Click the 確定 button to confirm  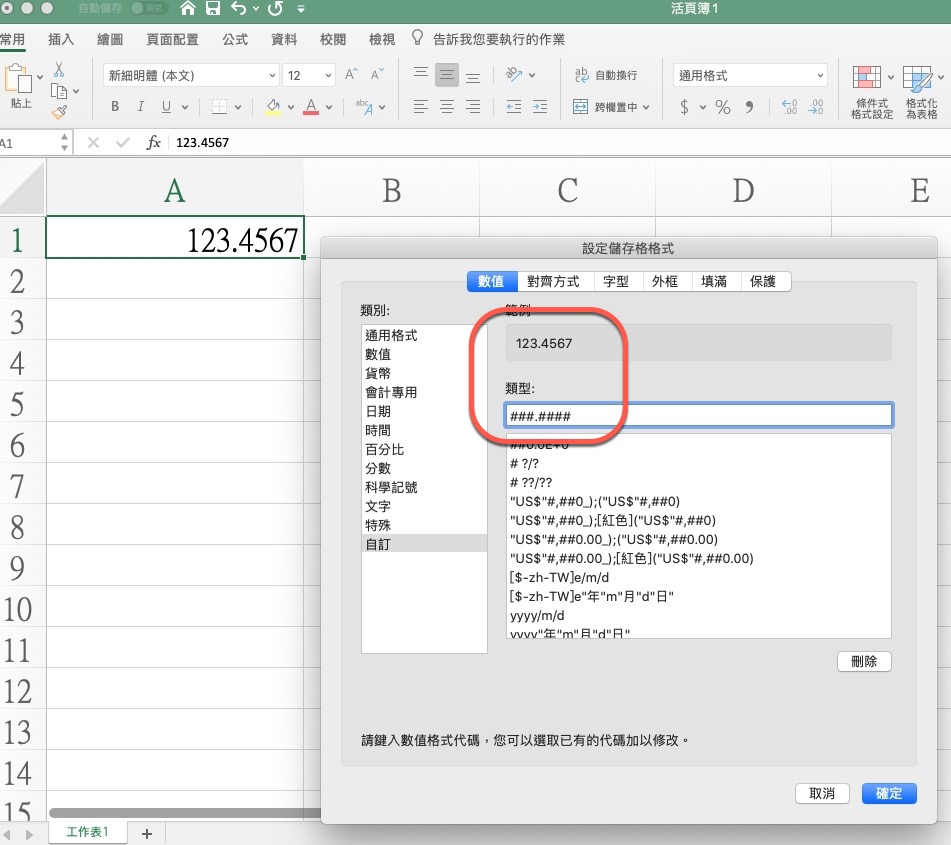click(888, 793)
